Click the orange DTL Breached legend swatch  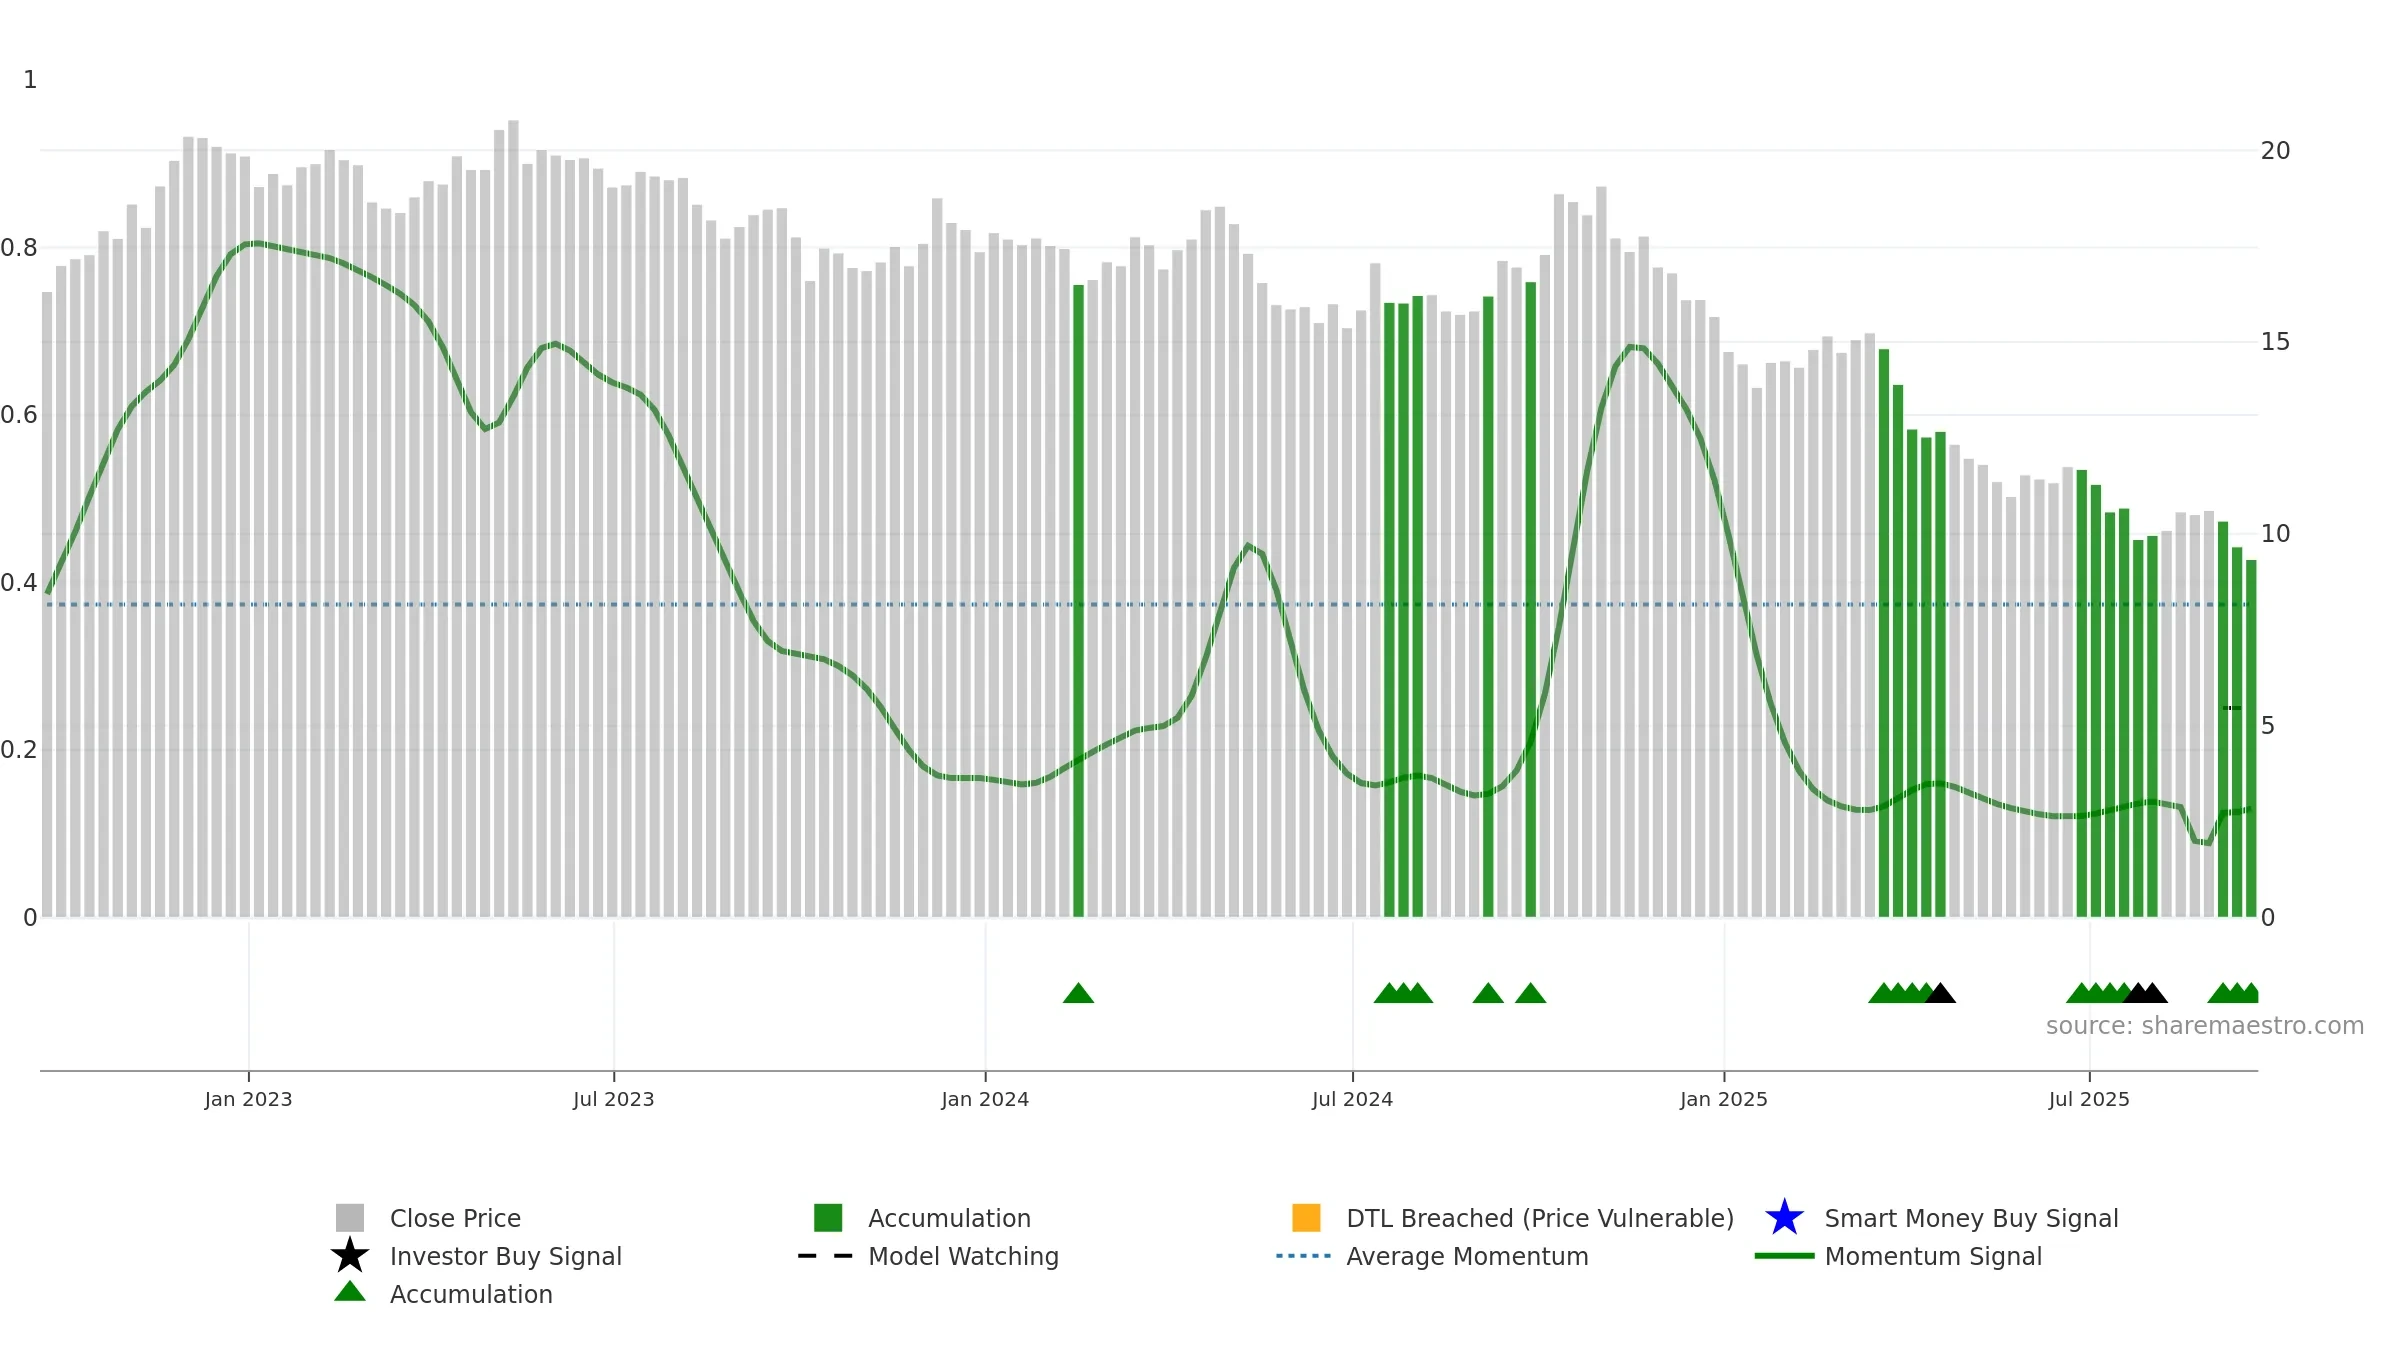[x=1306, y=1217]
